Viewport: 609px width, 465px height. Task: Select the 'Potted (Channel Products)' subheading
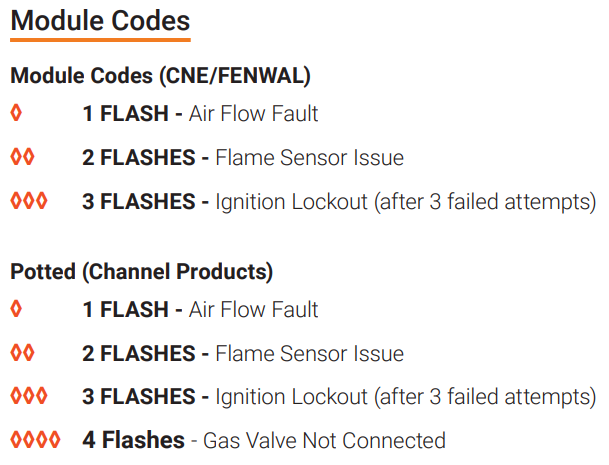pyautogui.click(x=141, y=271)
